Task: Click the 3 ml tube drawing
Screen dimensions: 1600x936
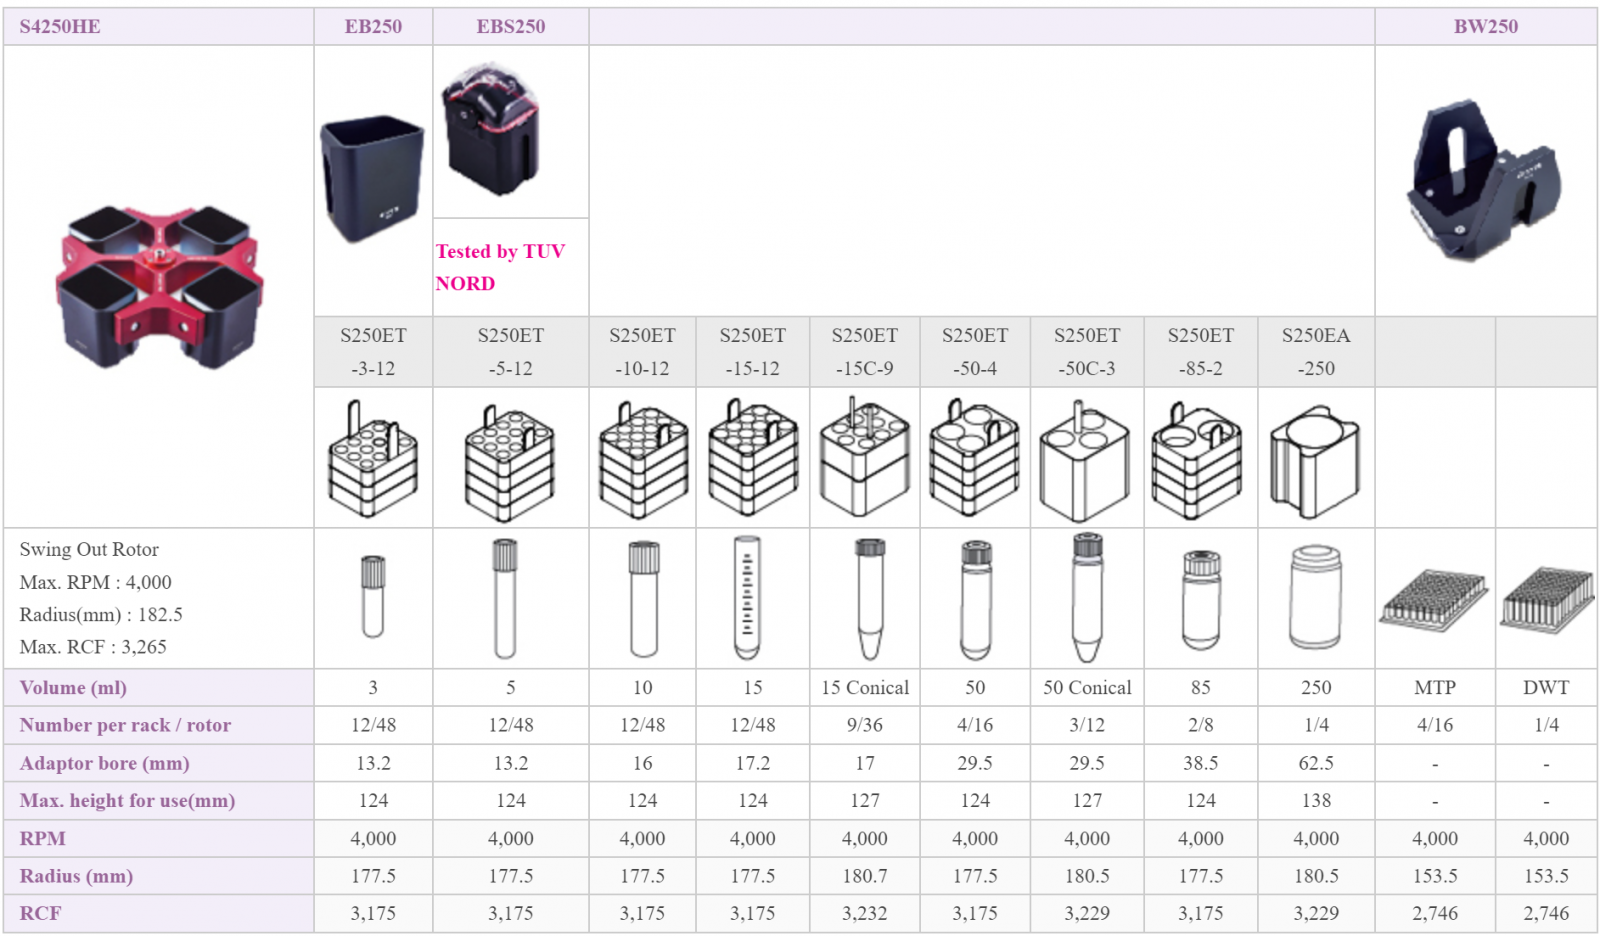Action: (373, 597)
